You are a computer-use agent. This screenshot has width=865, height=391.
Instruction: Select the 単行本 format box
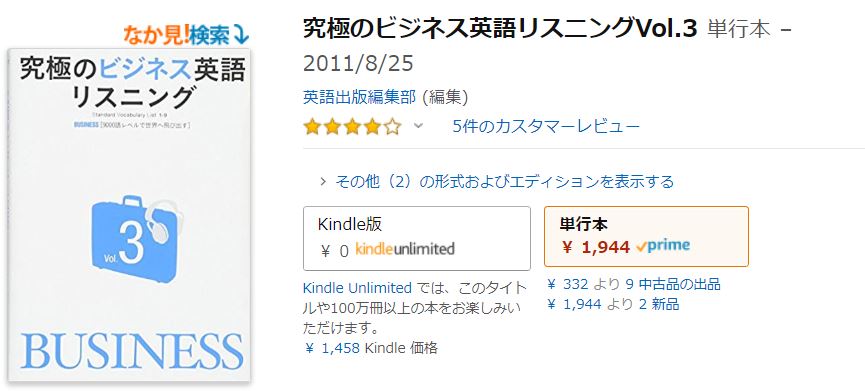646,236
